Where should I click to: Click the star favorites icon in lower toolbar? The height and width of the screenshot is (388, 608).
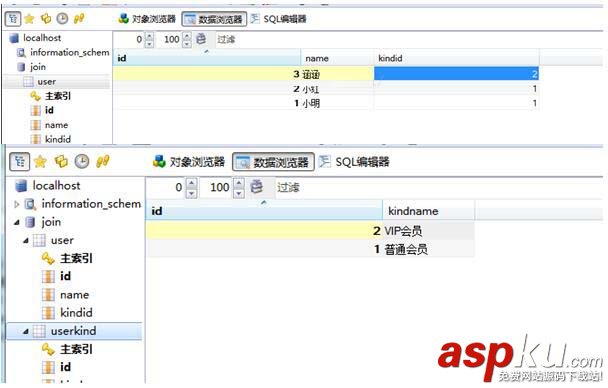[40, 161]
